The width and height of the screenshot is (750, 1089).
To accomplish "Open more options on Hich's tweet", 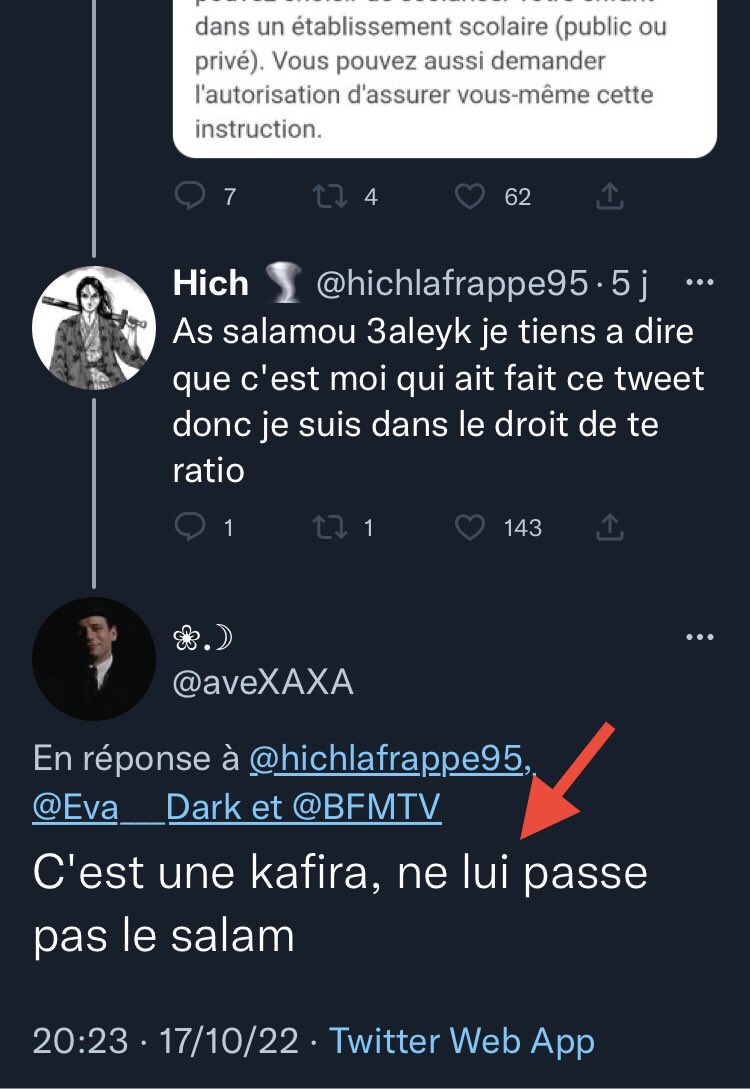I will pyautogui.click(x=699, y=283).
